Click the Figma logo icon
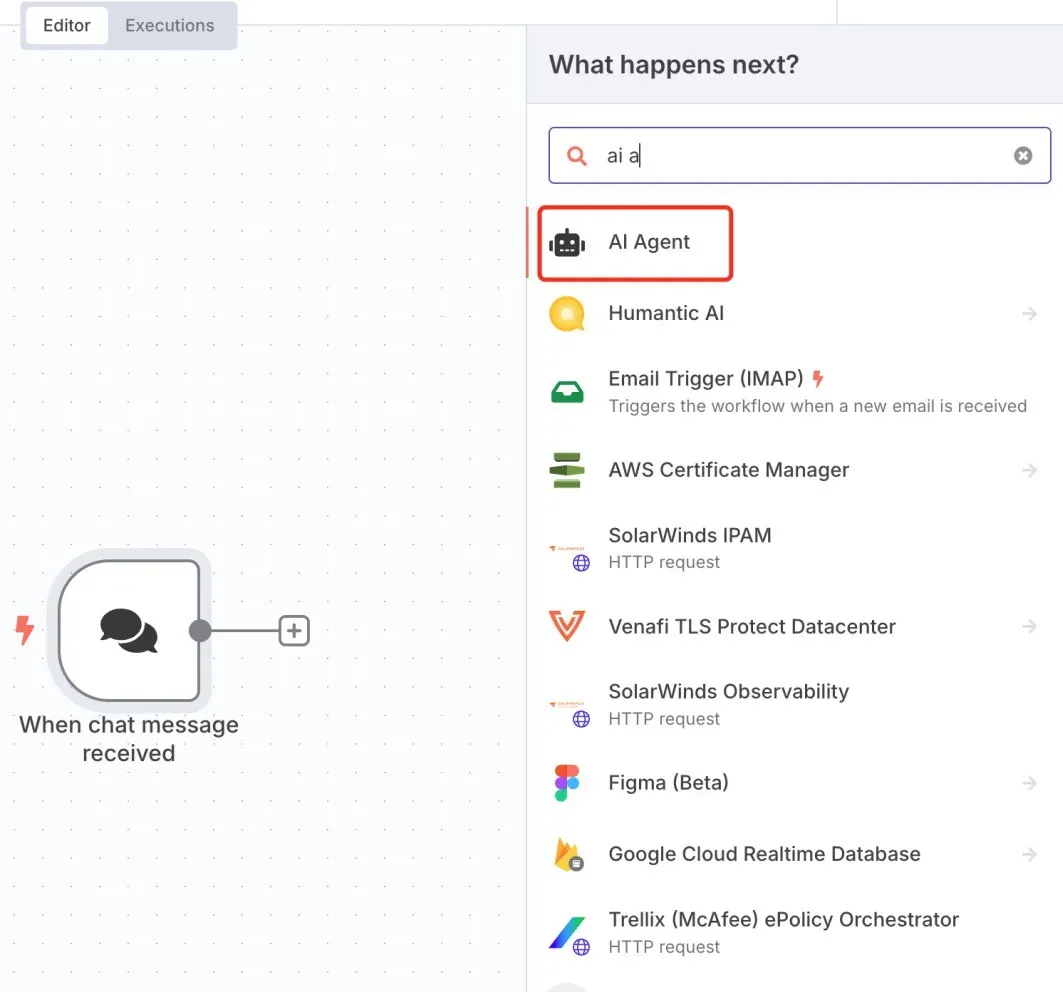1063x992 pixels. pyautogui.click(x=567, y=783)
